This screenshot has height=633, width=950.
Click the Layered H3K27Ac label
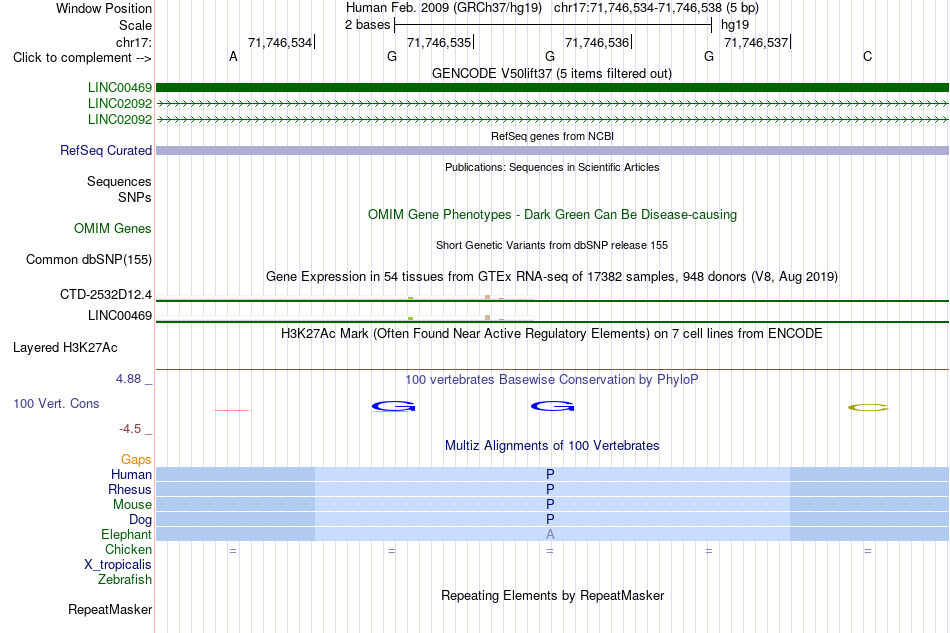pos(65,348)
